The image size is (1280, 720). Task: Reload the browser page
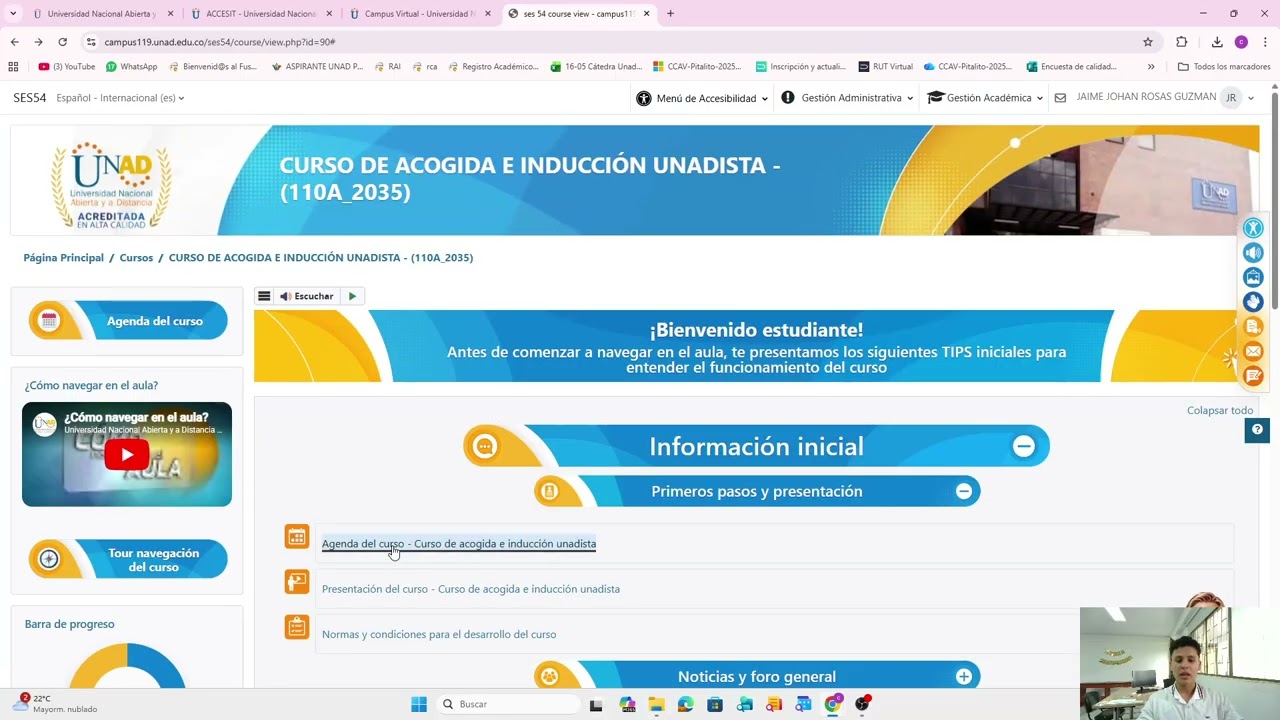tap(62, 42)
